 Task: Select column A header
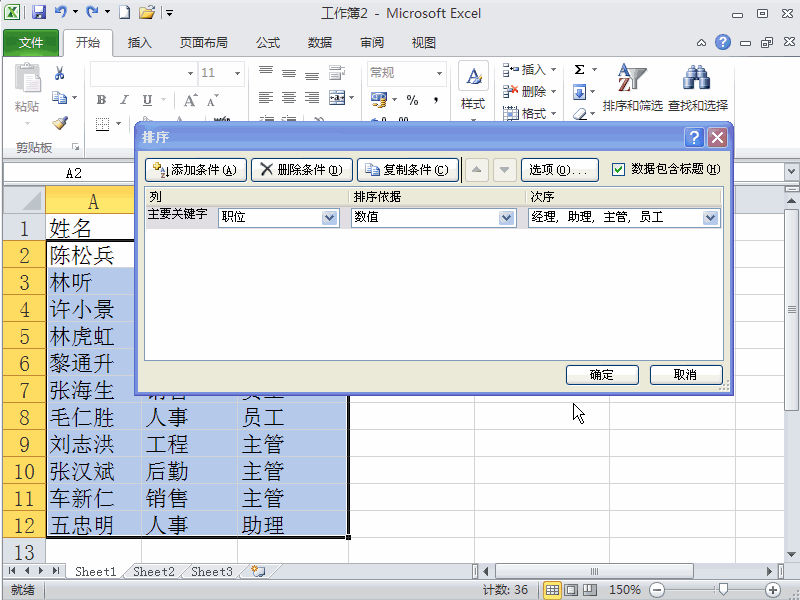coord(92,201)
